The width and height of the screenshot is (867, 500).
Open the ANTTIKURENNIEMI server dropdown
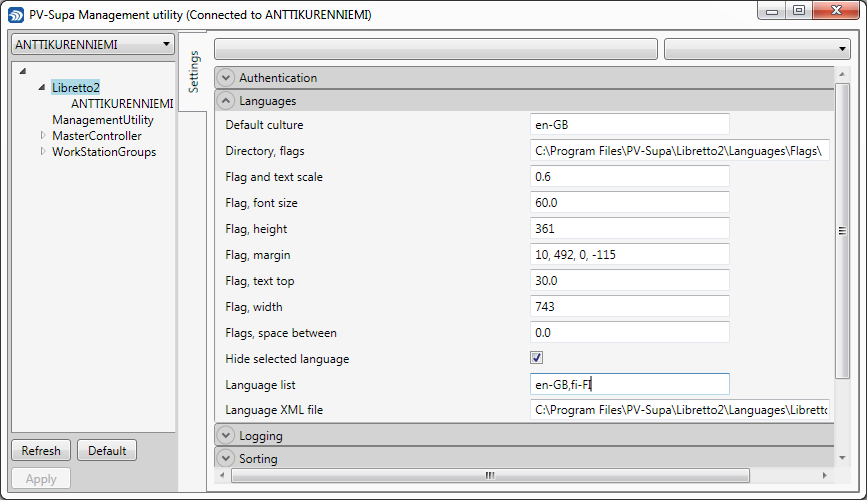click(x=165, y=45)
